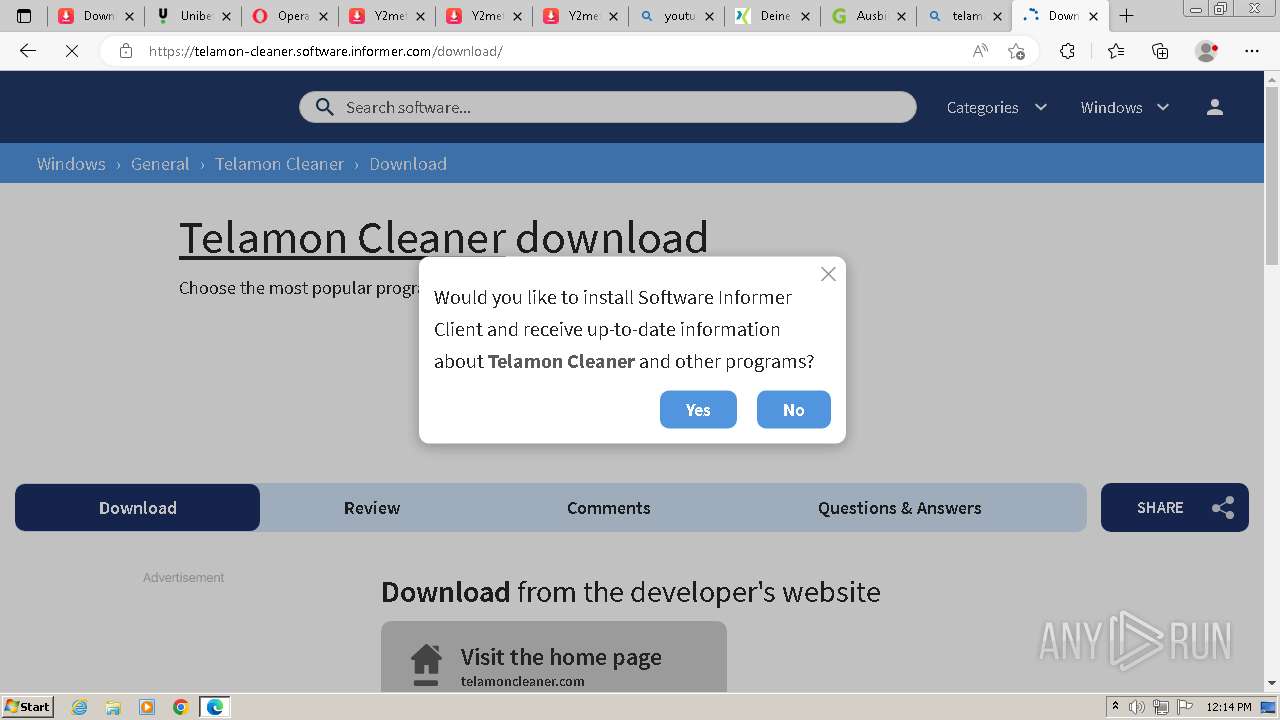Open the user account icon on site header

coord(1215,107)
